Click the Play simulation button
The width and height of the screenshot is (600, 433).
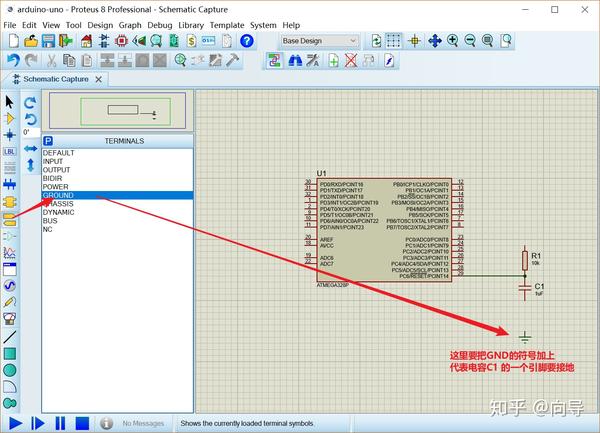[15, 423]
